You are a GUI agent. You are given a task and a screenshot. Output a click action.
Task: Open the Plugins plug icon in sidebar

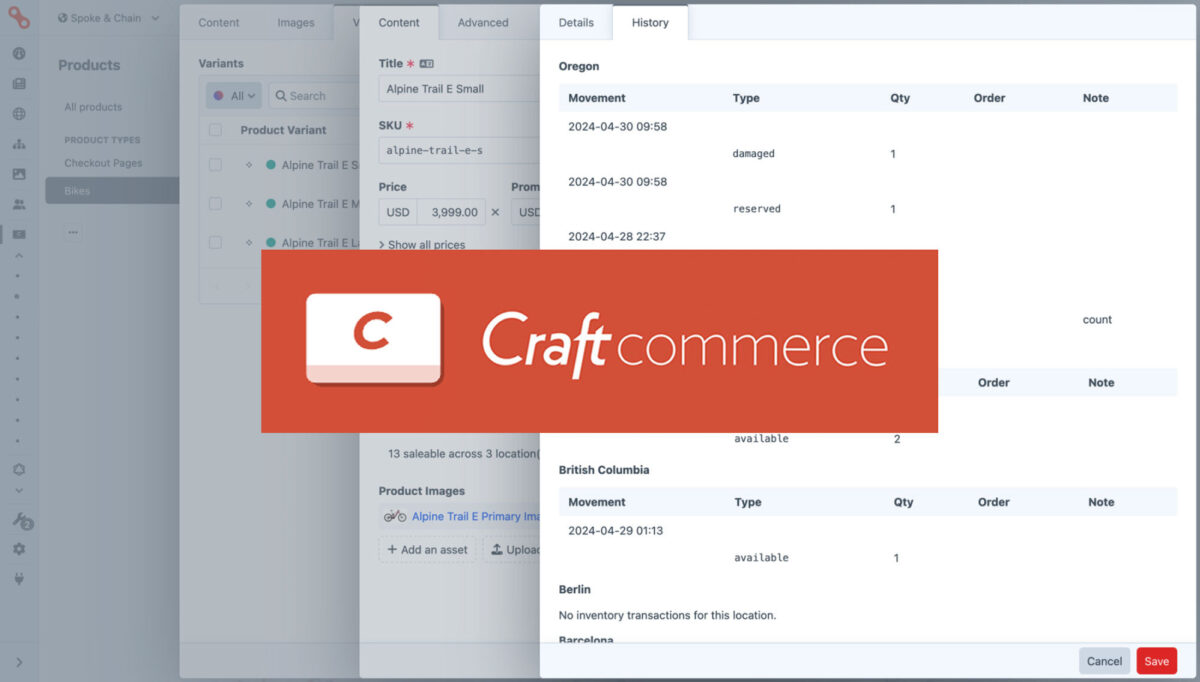[19, 579]
